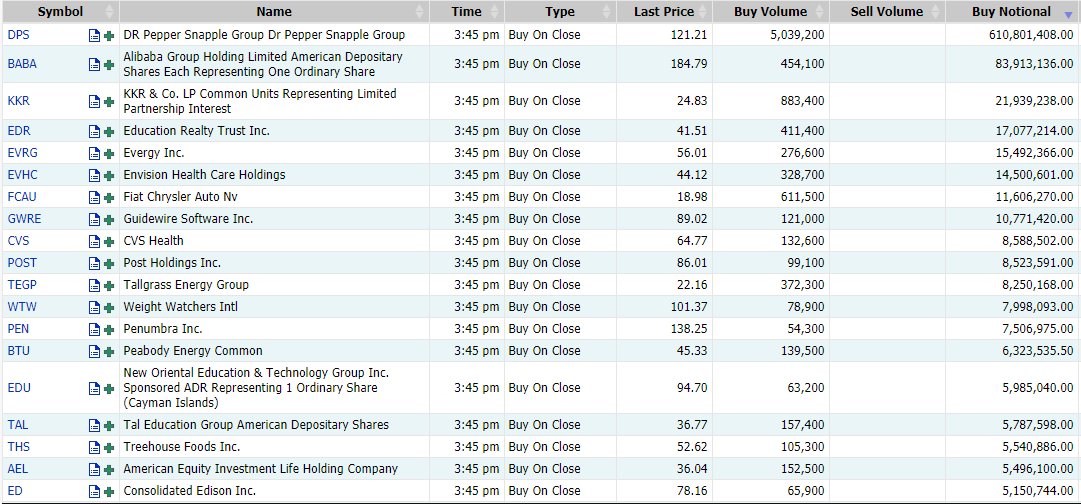Image resolution: width=1081 pixels, height=504 pixels.
Task: Open the CVS symbol link
Action: click(x=18, y=241)
